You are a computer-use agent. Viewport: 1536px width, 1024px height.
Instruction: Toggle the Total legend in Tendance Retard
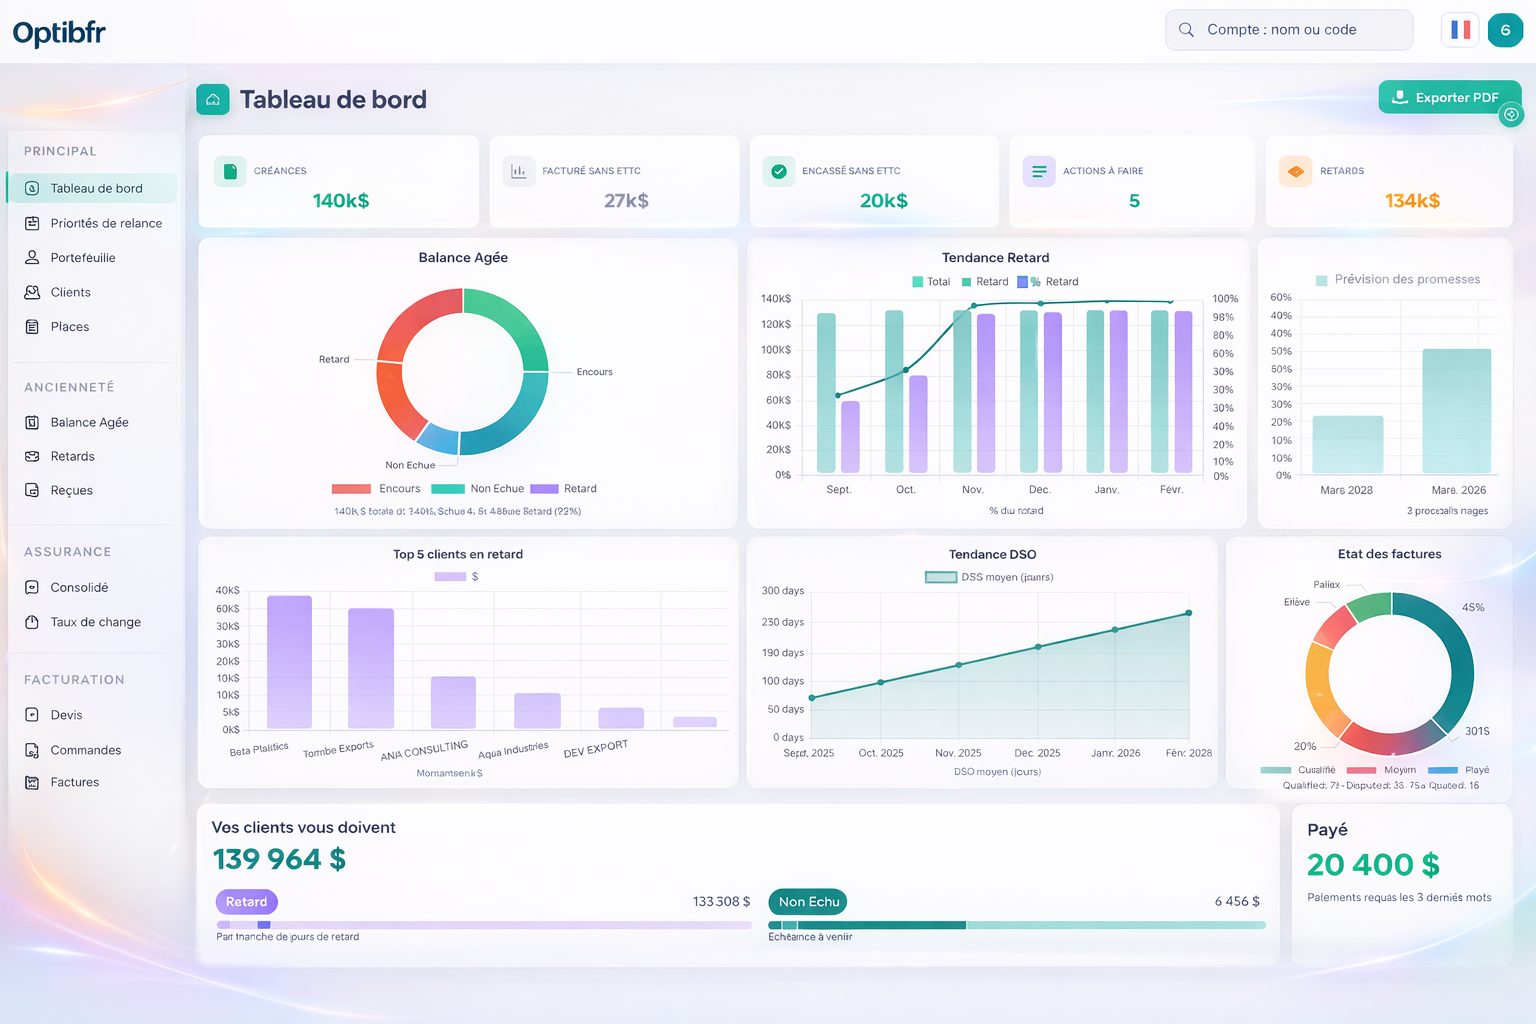[931, 282]
